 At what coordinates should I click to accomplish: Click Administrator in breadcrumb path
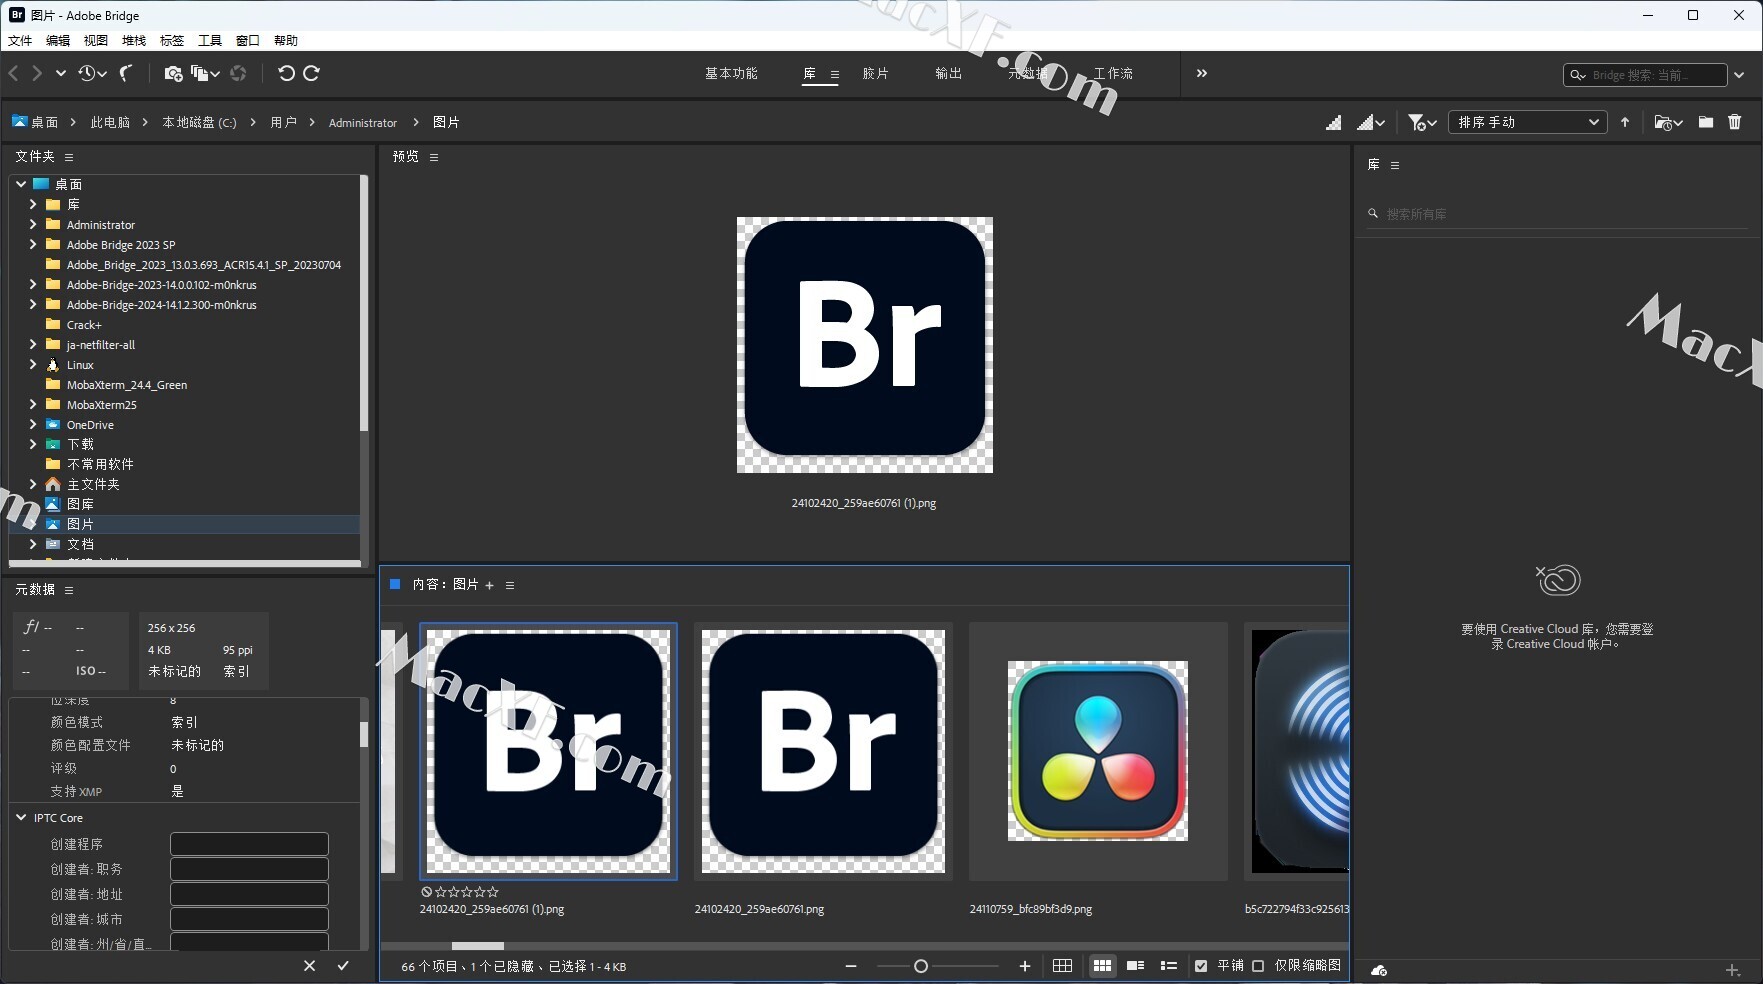point(363,122)
